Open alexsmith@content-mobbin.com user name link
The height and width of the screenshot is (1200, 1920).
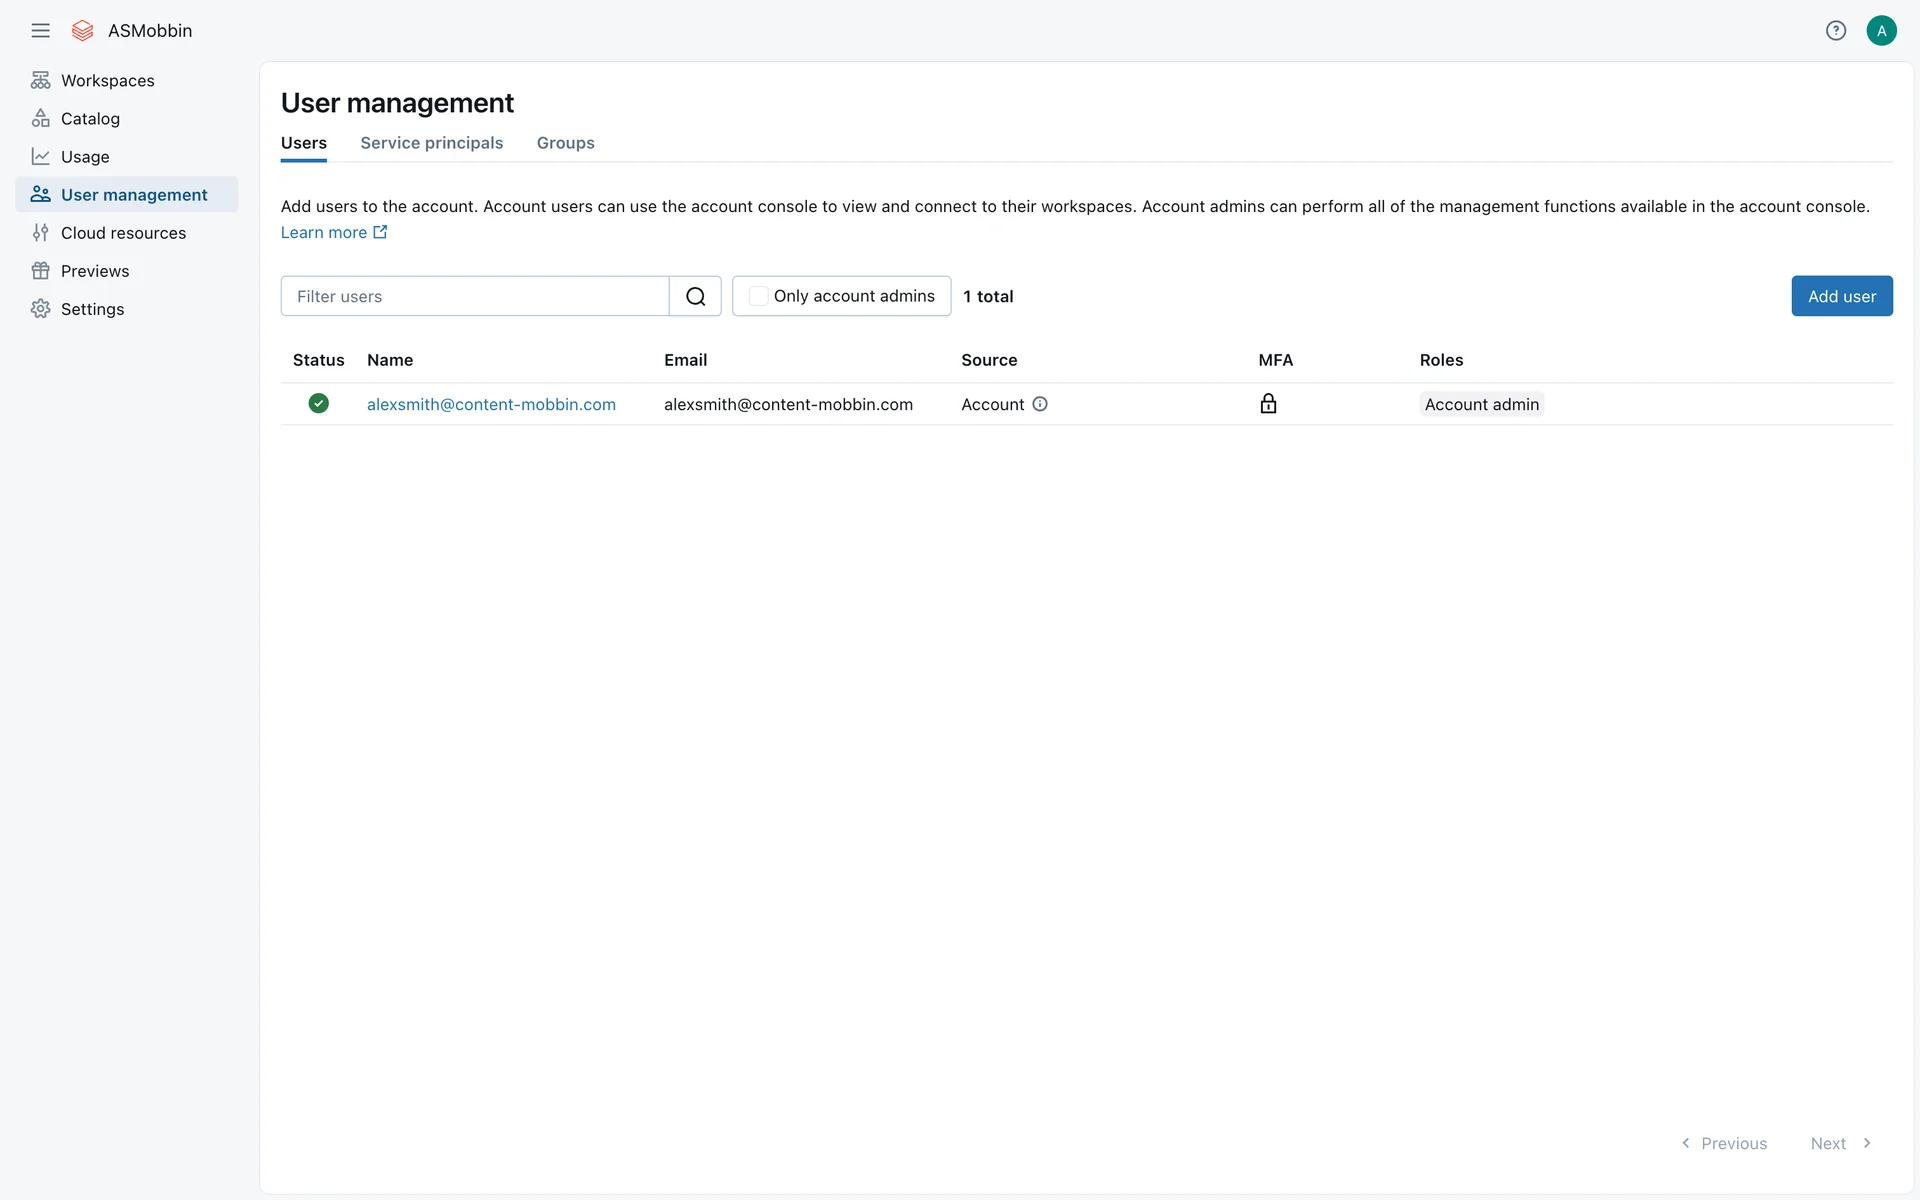491,404
